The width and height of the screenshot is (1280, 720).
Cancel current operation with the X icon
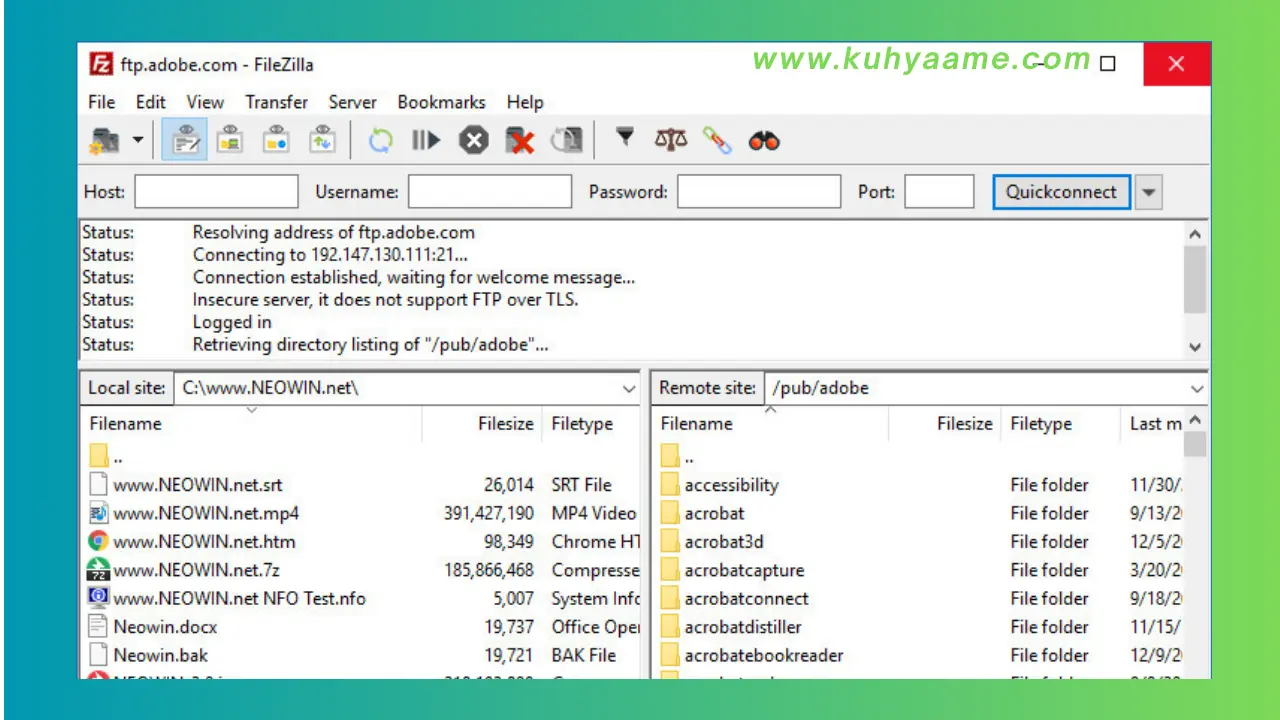coord(473,141)
